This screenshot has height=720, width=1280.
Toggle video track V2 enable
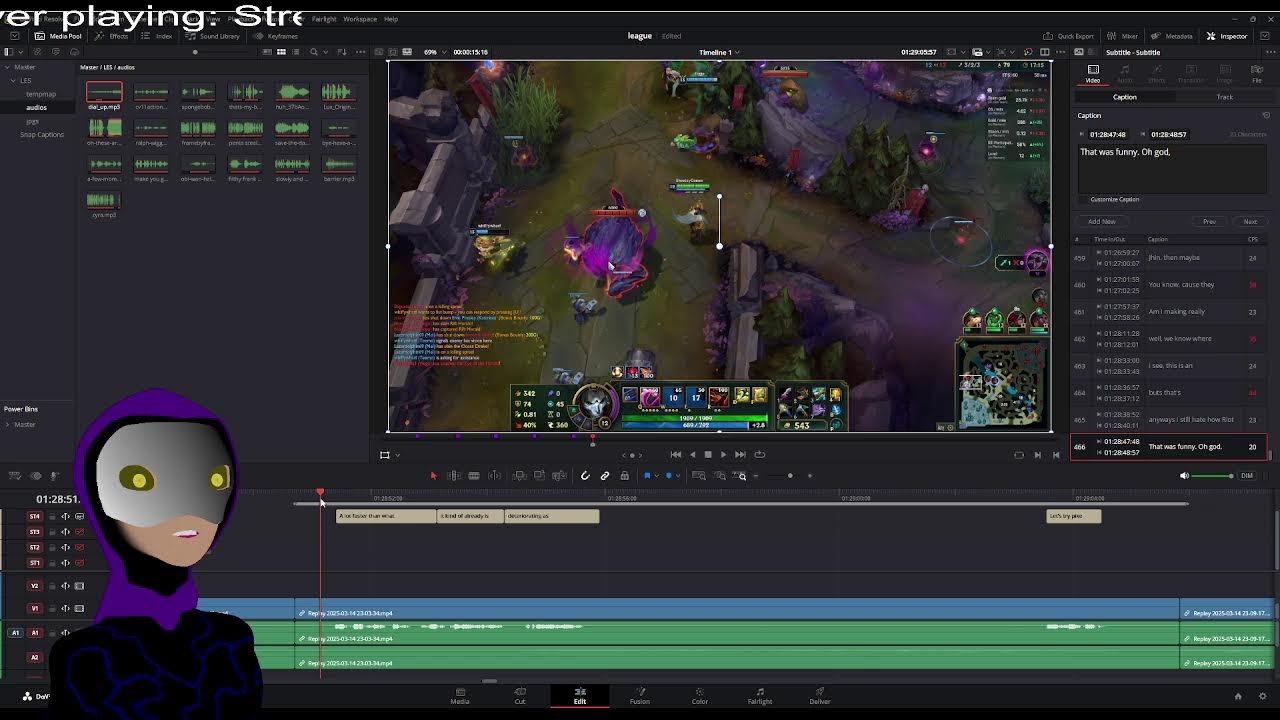coord(80,586)
